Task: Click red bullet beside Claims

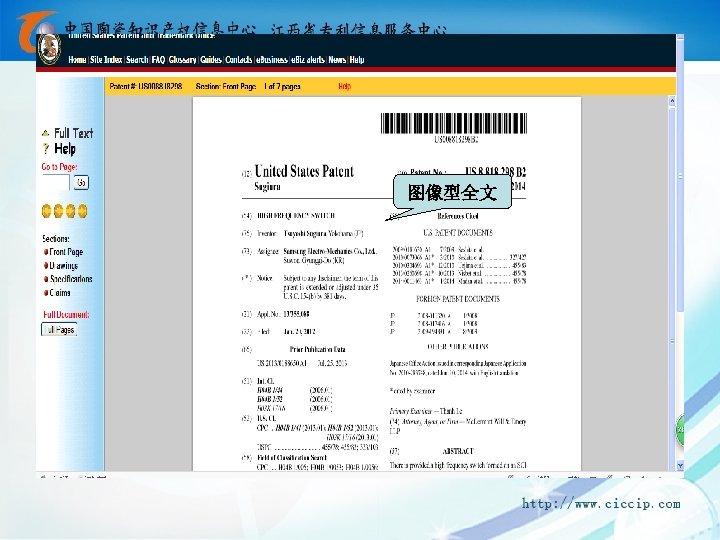Action: click(46, 292)
